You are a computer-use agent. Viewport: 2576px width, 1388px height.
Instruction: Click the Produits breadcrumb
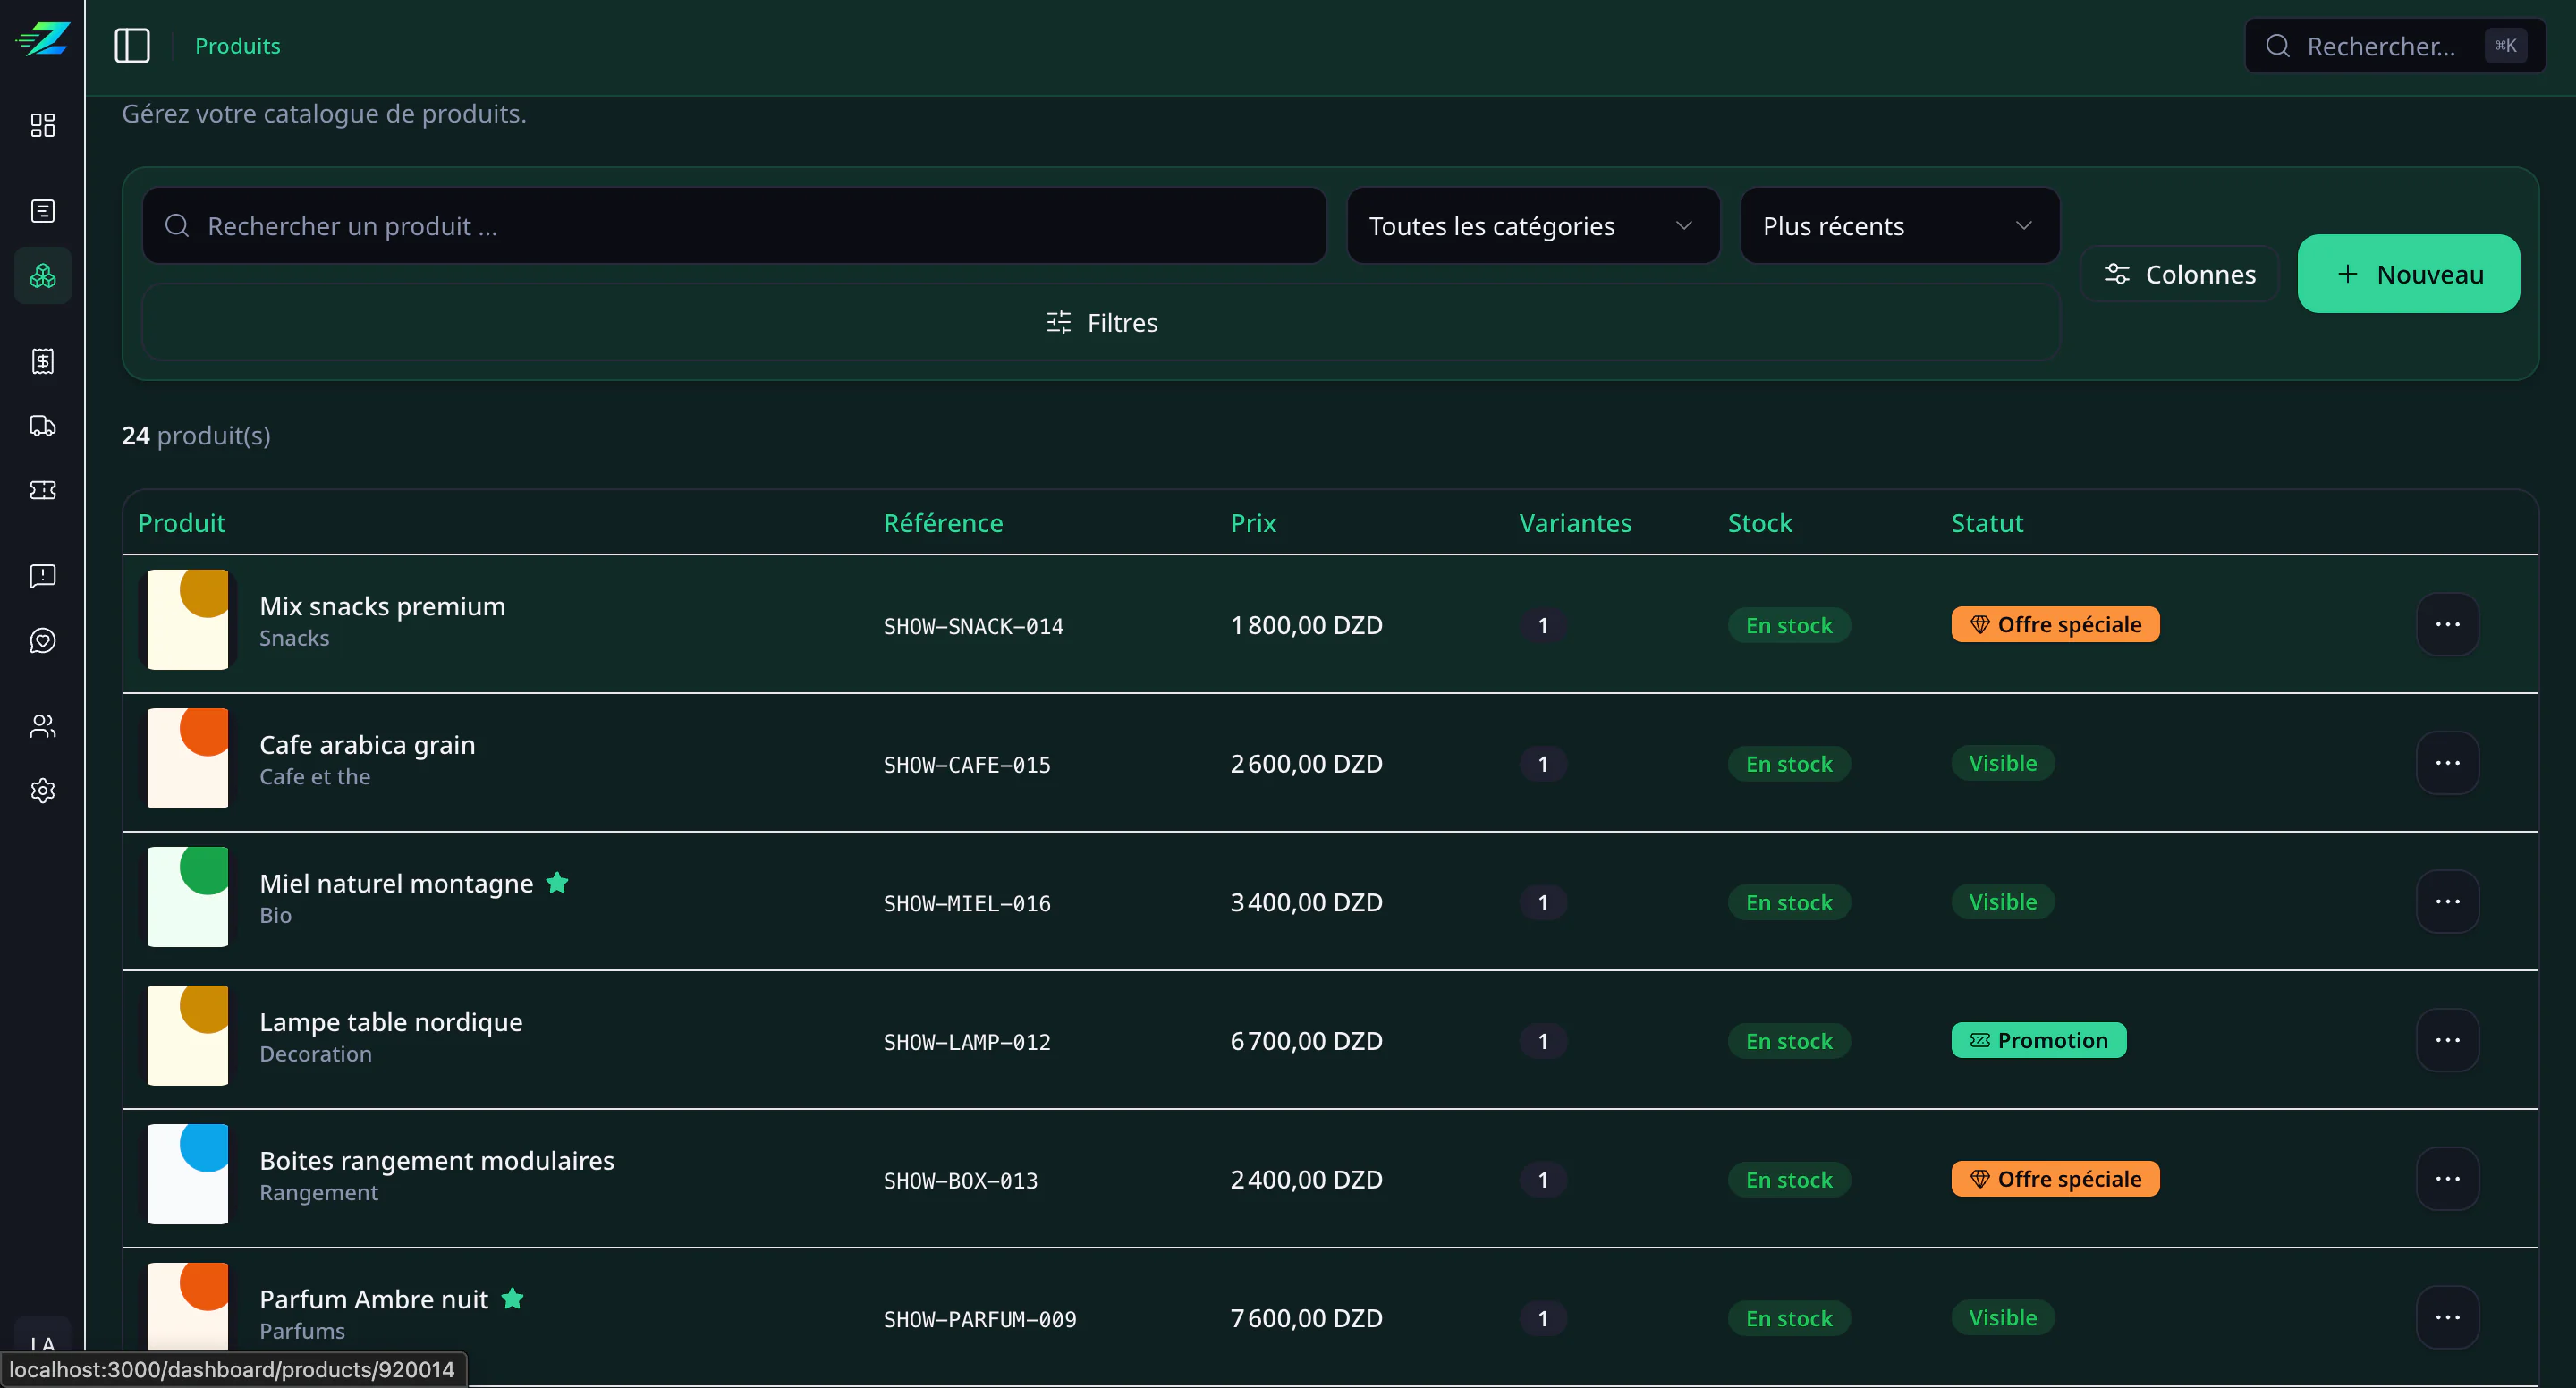tap(238, 46)
